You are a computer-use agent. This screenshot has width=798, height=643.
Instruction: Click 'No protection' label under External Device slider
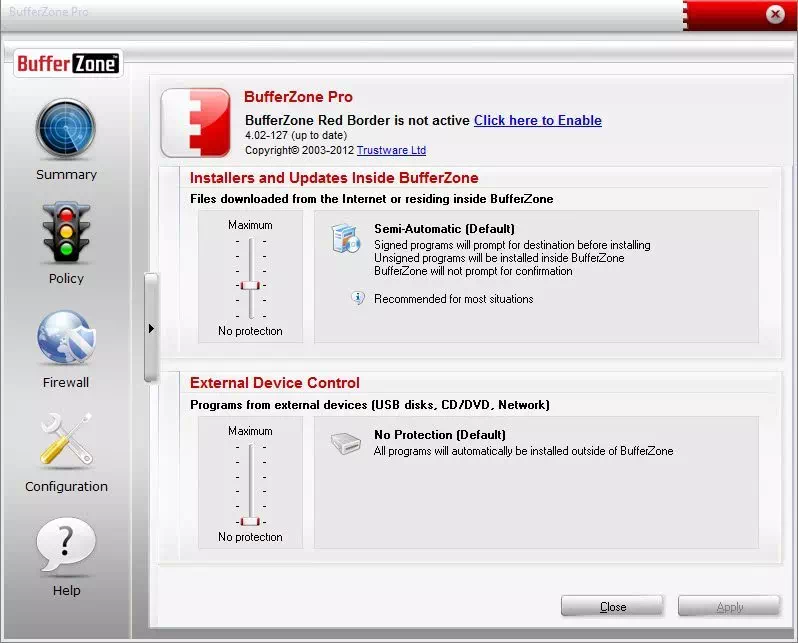point(250,537)
